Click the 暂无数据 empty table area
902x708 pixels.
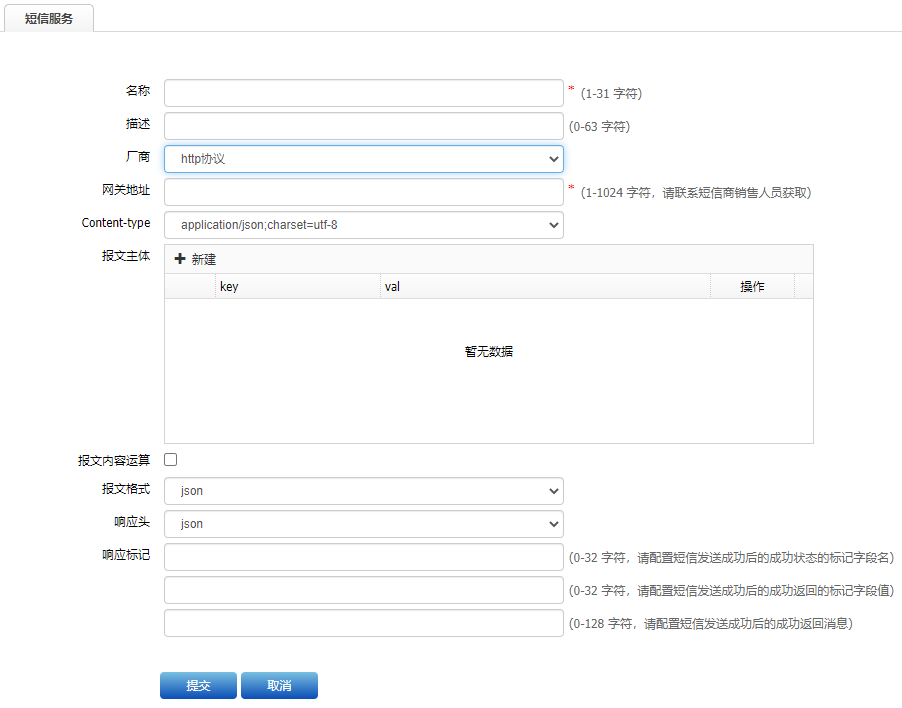(x=489, y=351)
